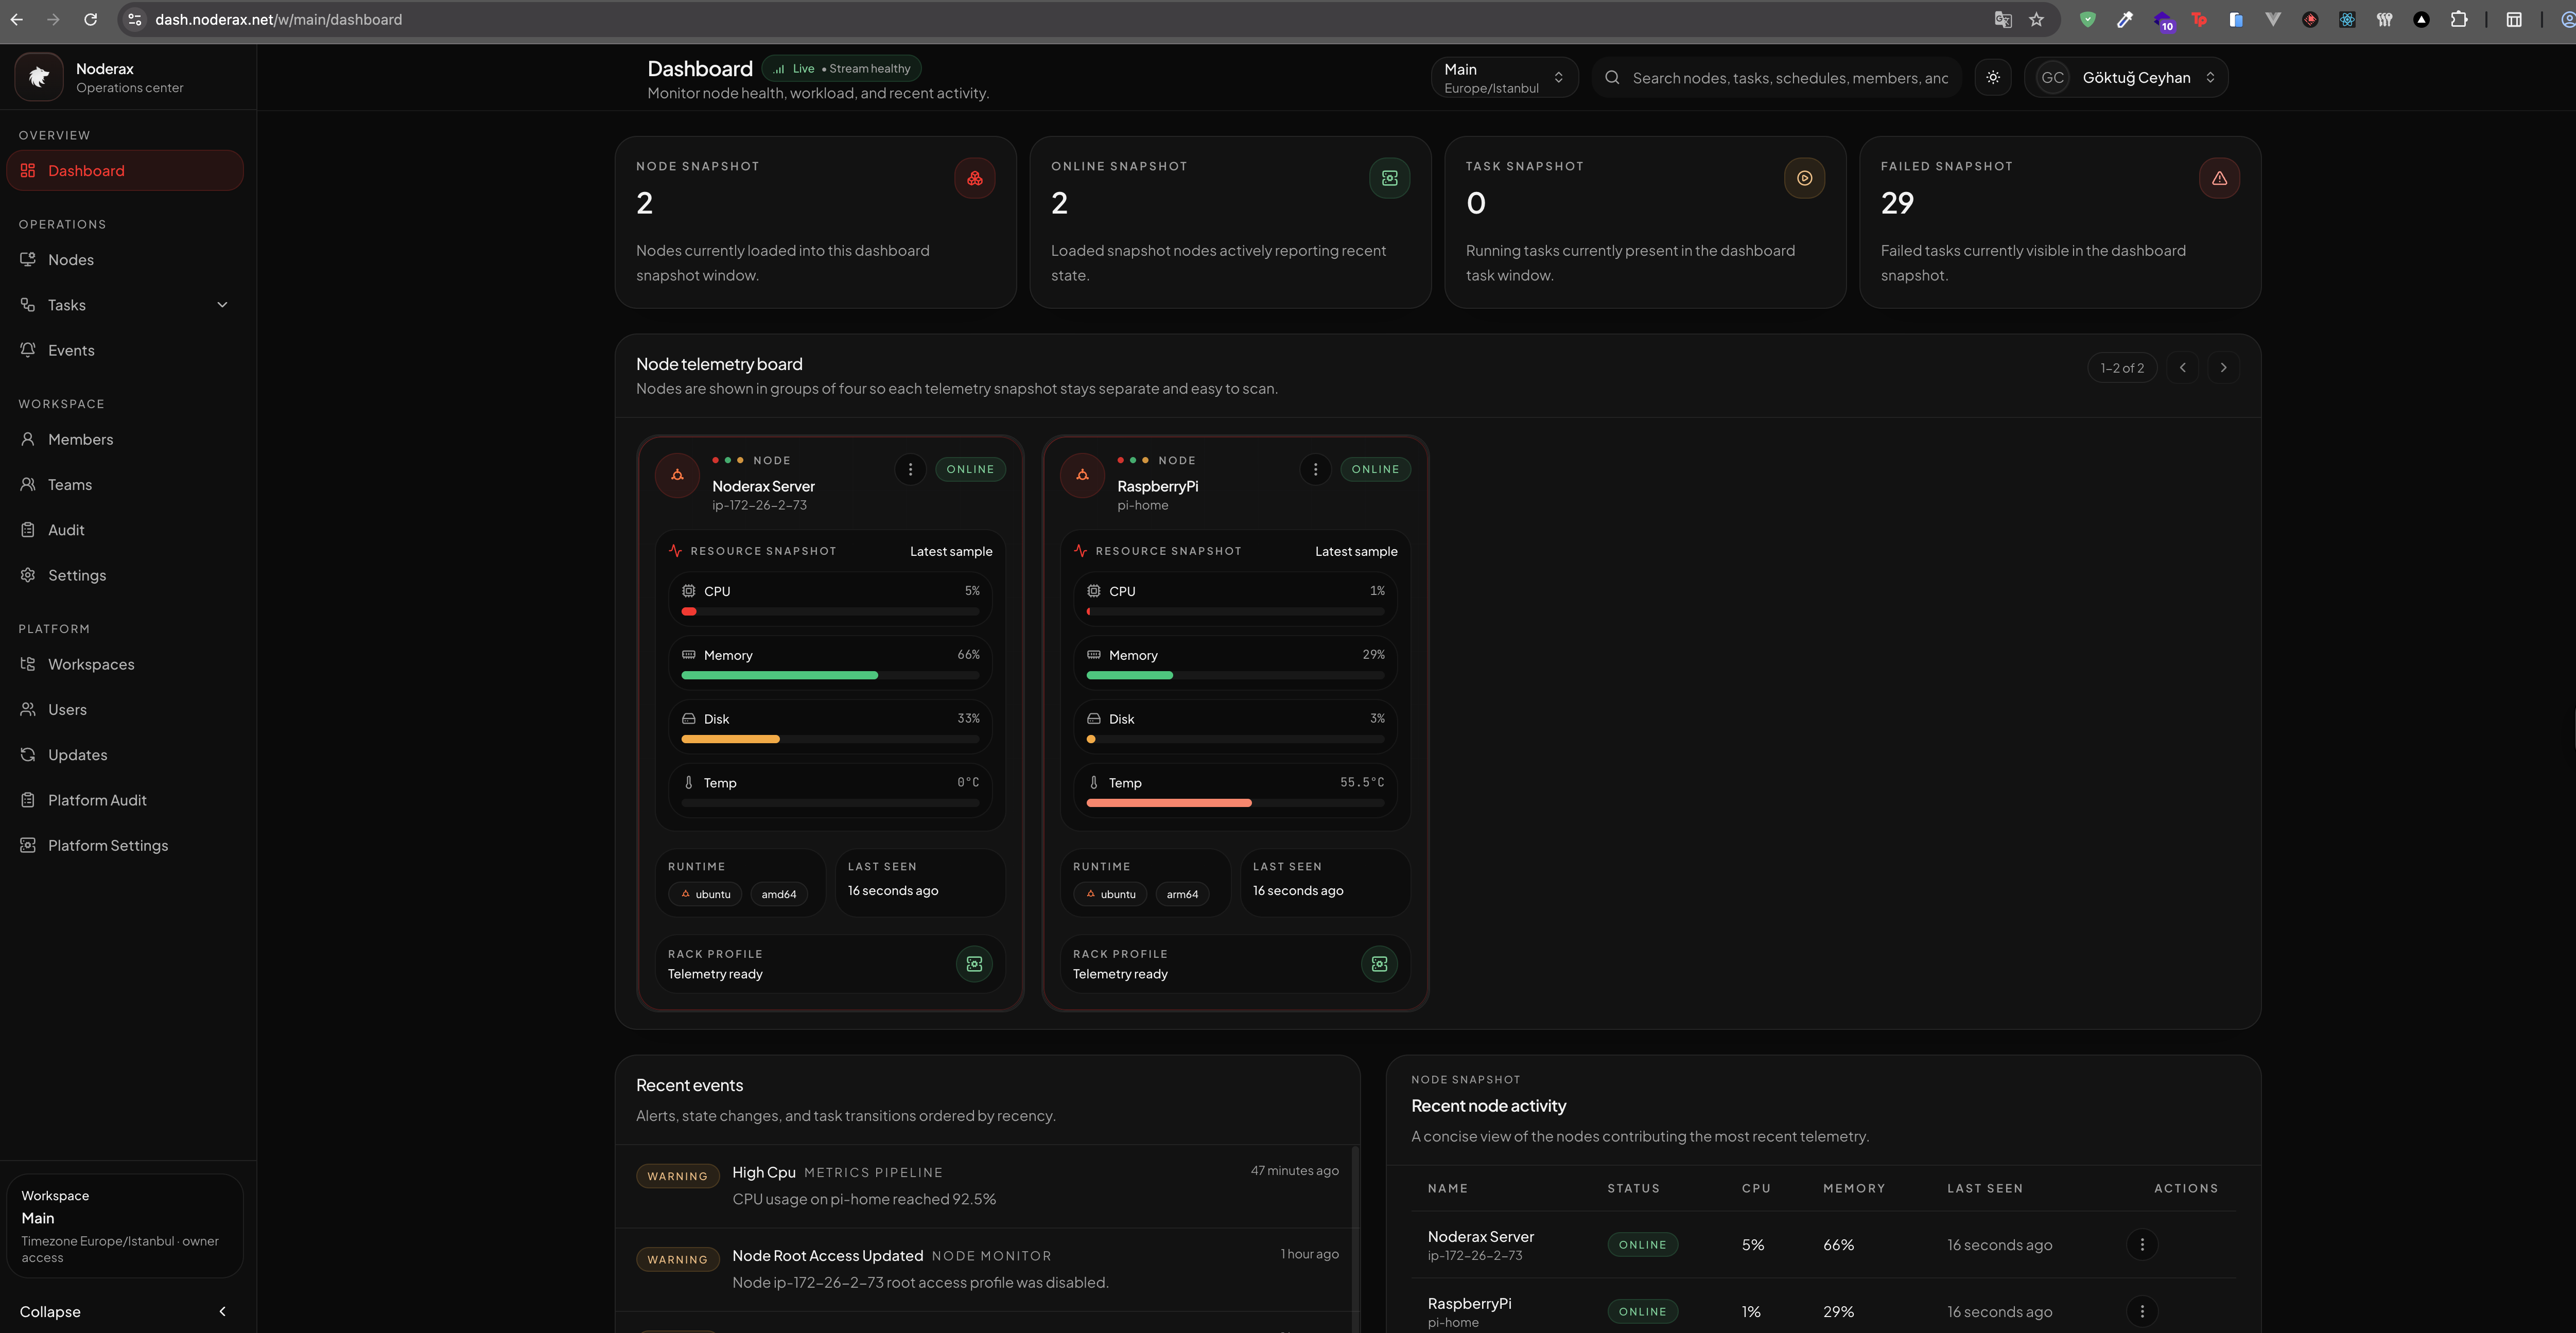The width and height of the screenshot is (2576, 1333).
Task: Go to next telemetry board page
Action: 2223,368
